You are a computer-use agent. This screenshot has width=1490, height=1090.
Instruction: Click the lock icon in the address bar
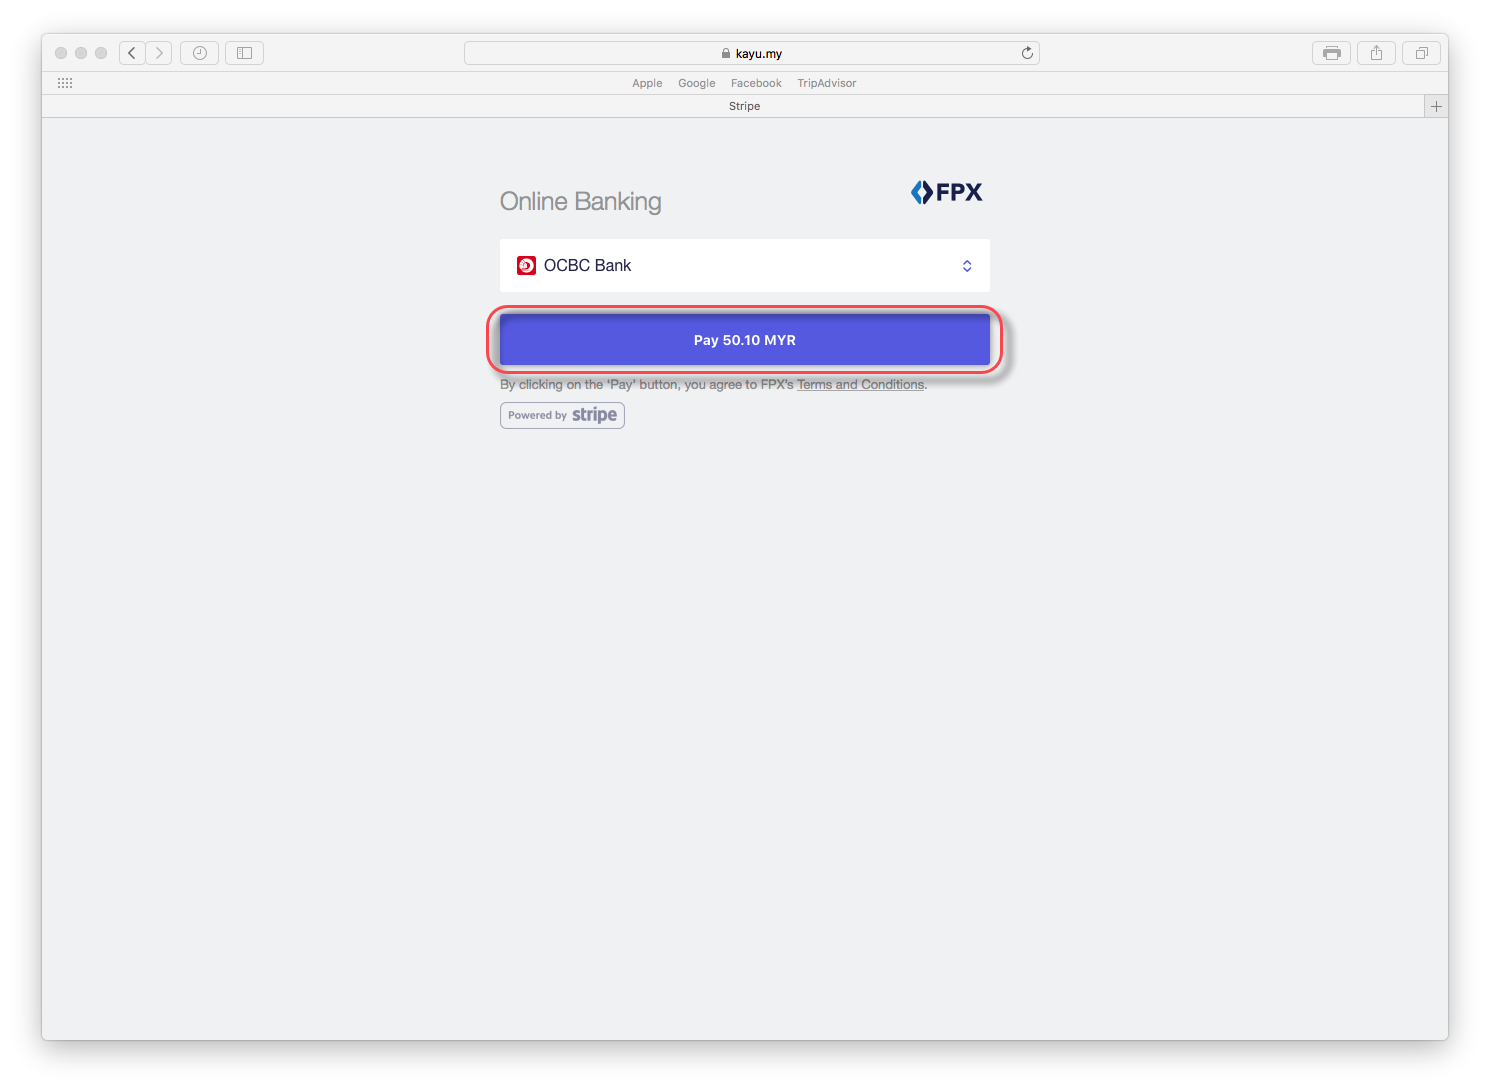[x=726, y=53]
